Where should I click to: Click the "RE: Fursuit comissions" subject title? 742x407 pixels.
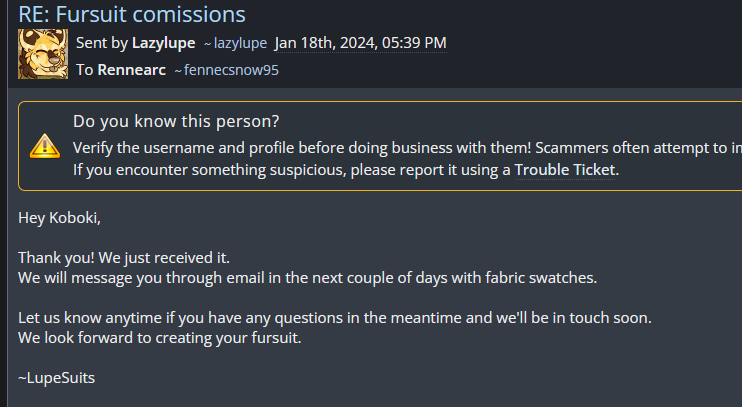(x=132, y=14)
